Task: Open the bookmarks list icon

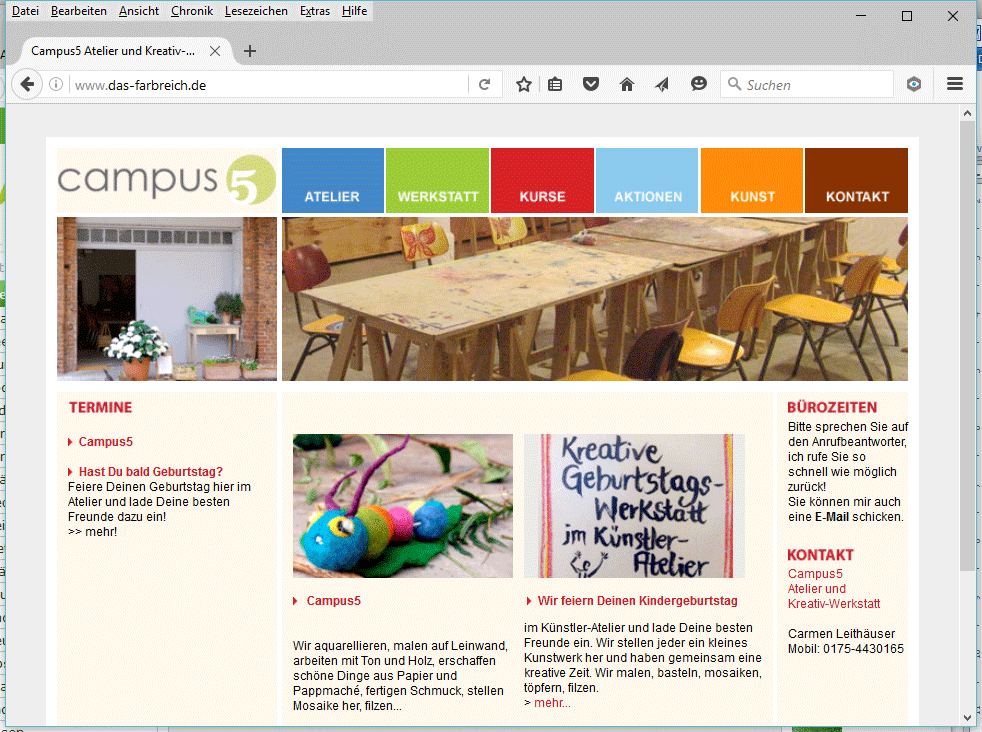Action: point(555,85)
